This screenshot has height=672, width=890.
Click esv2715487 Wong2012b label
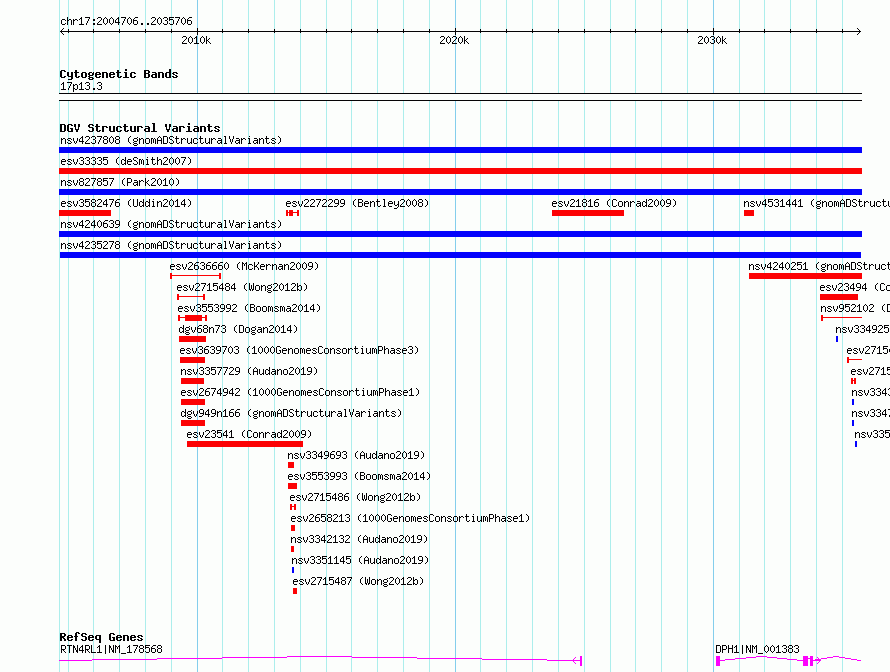pyautogui.click(x=358, y=581)
